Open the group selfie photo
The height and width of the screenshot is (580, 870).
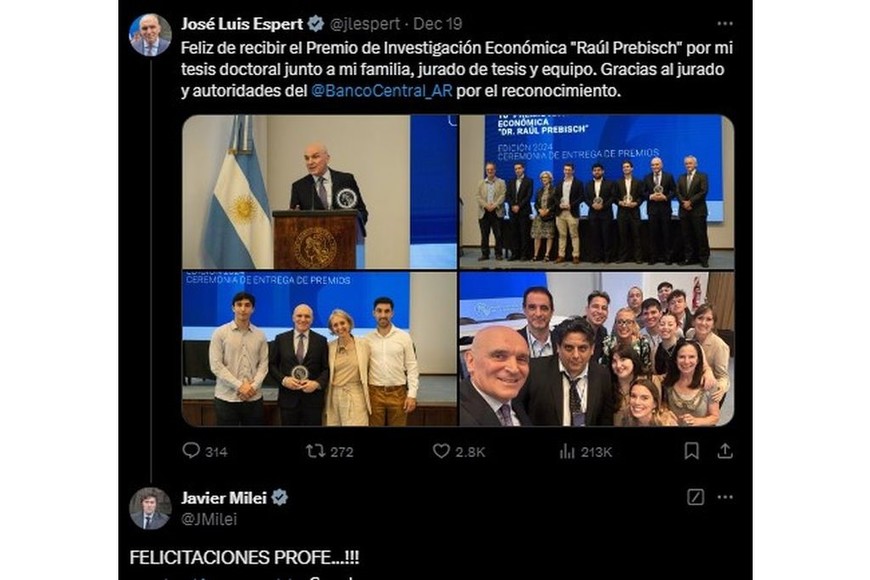596,349
